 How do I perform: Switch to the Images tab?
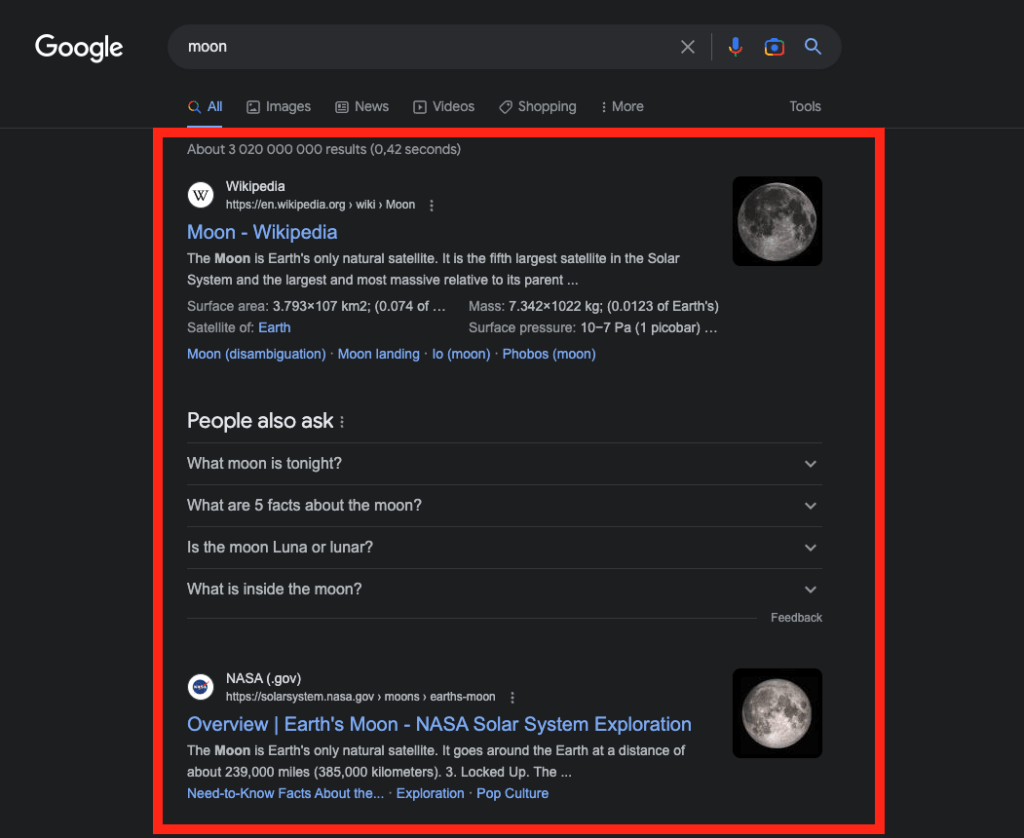pyautogui.click(x=278, y=106)
